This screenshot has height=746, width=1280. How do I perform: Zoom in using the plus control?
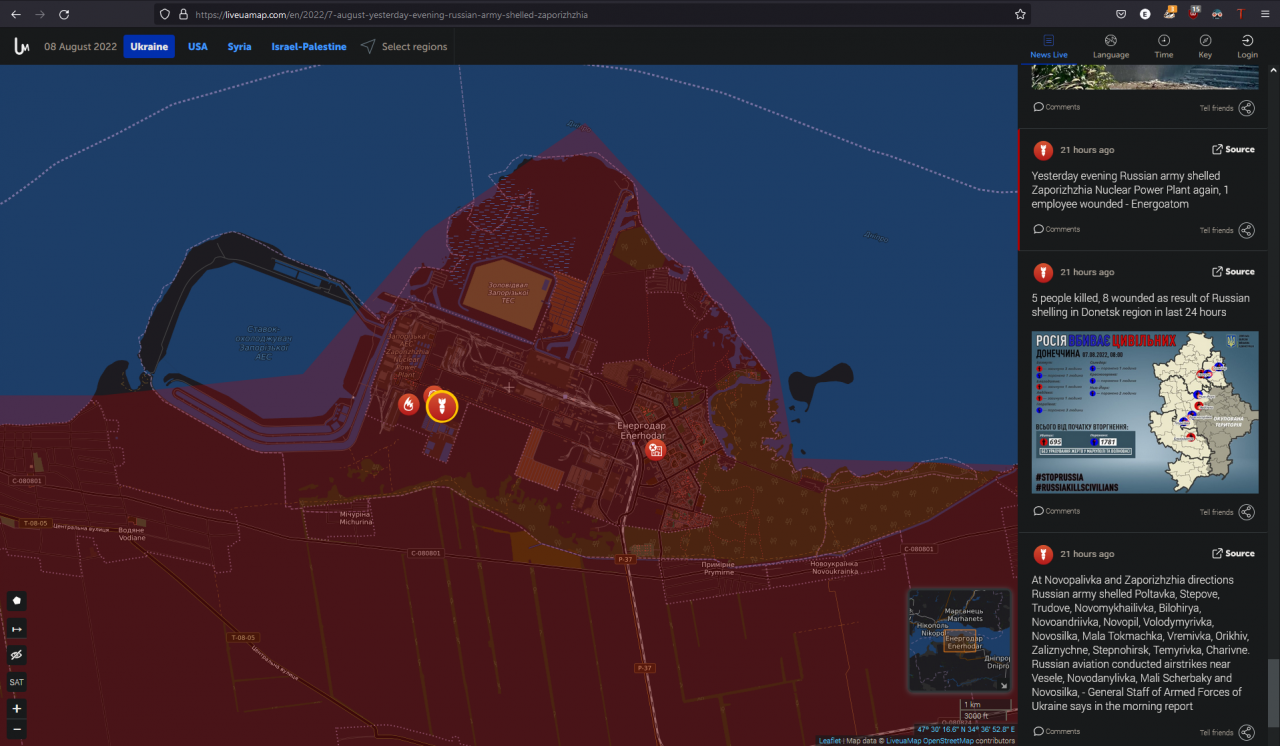point(16,708)
